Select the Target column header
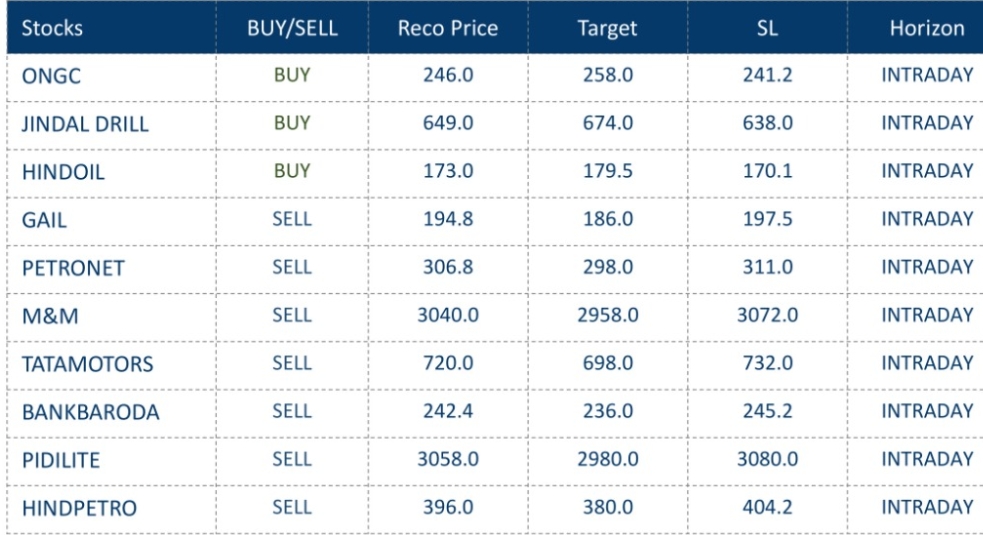Screen dimensions: 983x535 point(608,28)
